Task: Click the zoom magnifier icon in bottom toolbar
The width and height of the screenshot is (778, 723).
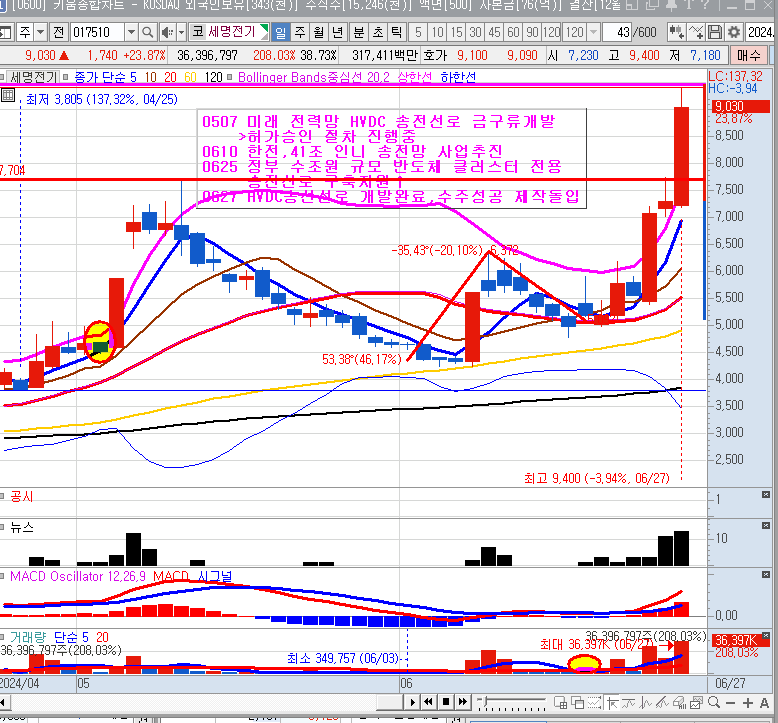Action: [x=714, y=703]
